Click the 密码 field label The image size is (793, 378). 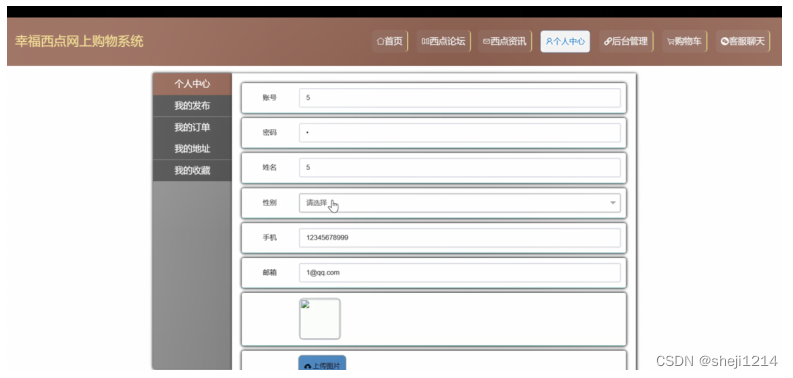coord(270,133)
